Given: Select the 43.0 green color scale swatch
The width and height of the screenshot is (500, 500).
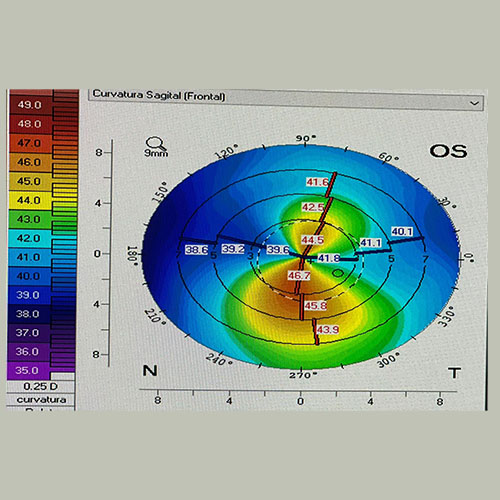Looking at the screenshot, I should coord(29,219).
